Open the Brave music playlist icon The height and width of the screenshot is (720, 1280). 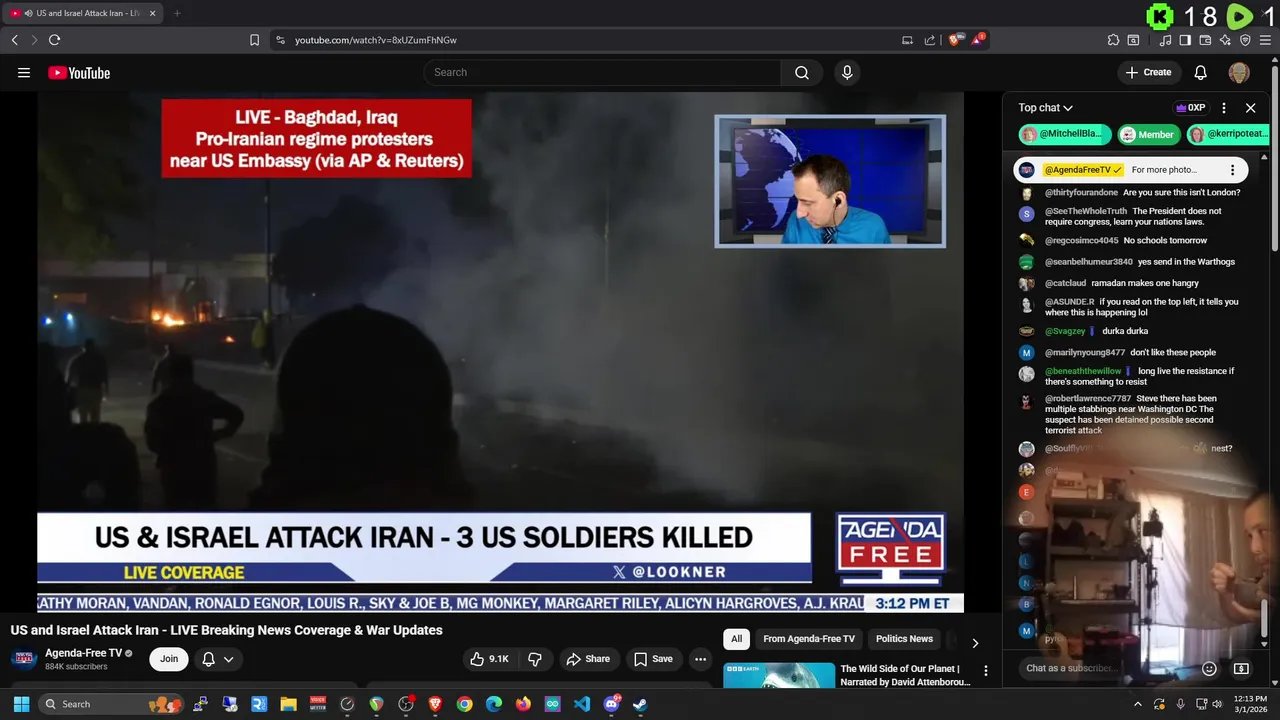pyautogui.click(x=1165, y=40)
